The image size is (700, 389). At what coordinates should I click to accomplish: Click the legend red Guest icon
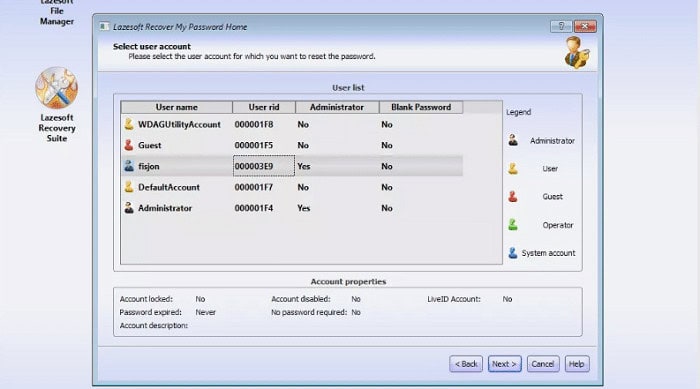[513, 197]
